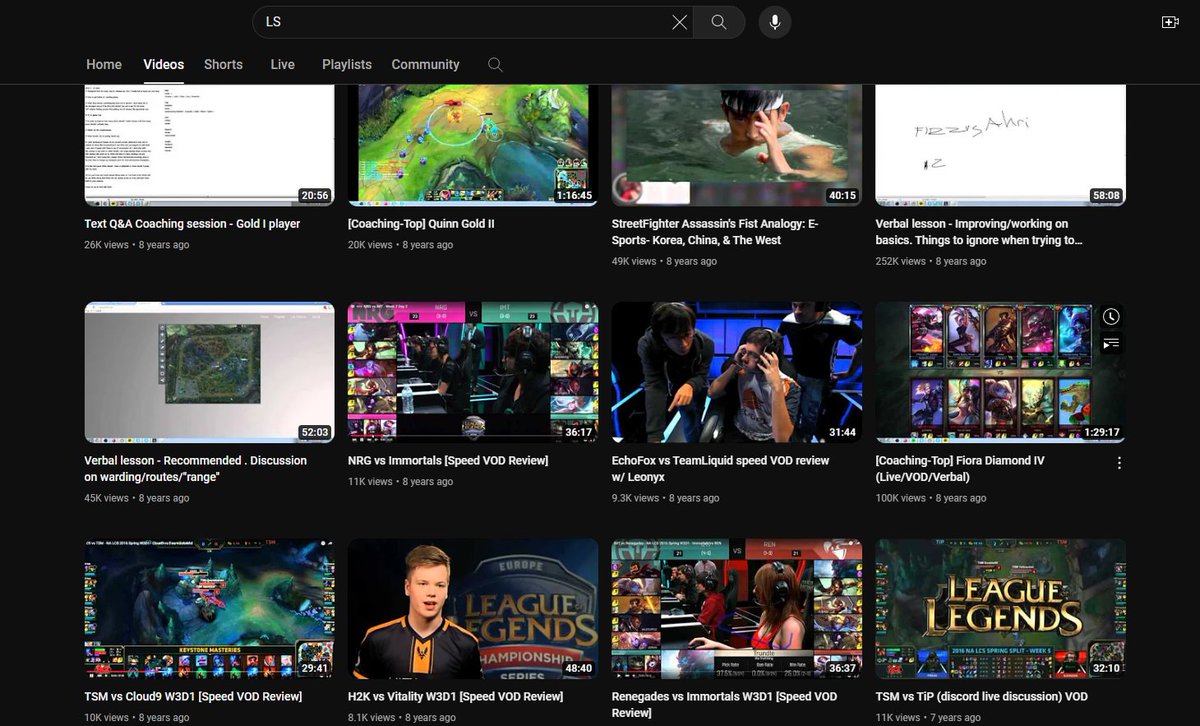Click the 8.1K views metadata text
This screenshot has height=726, width=1200.
370,717
